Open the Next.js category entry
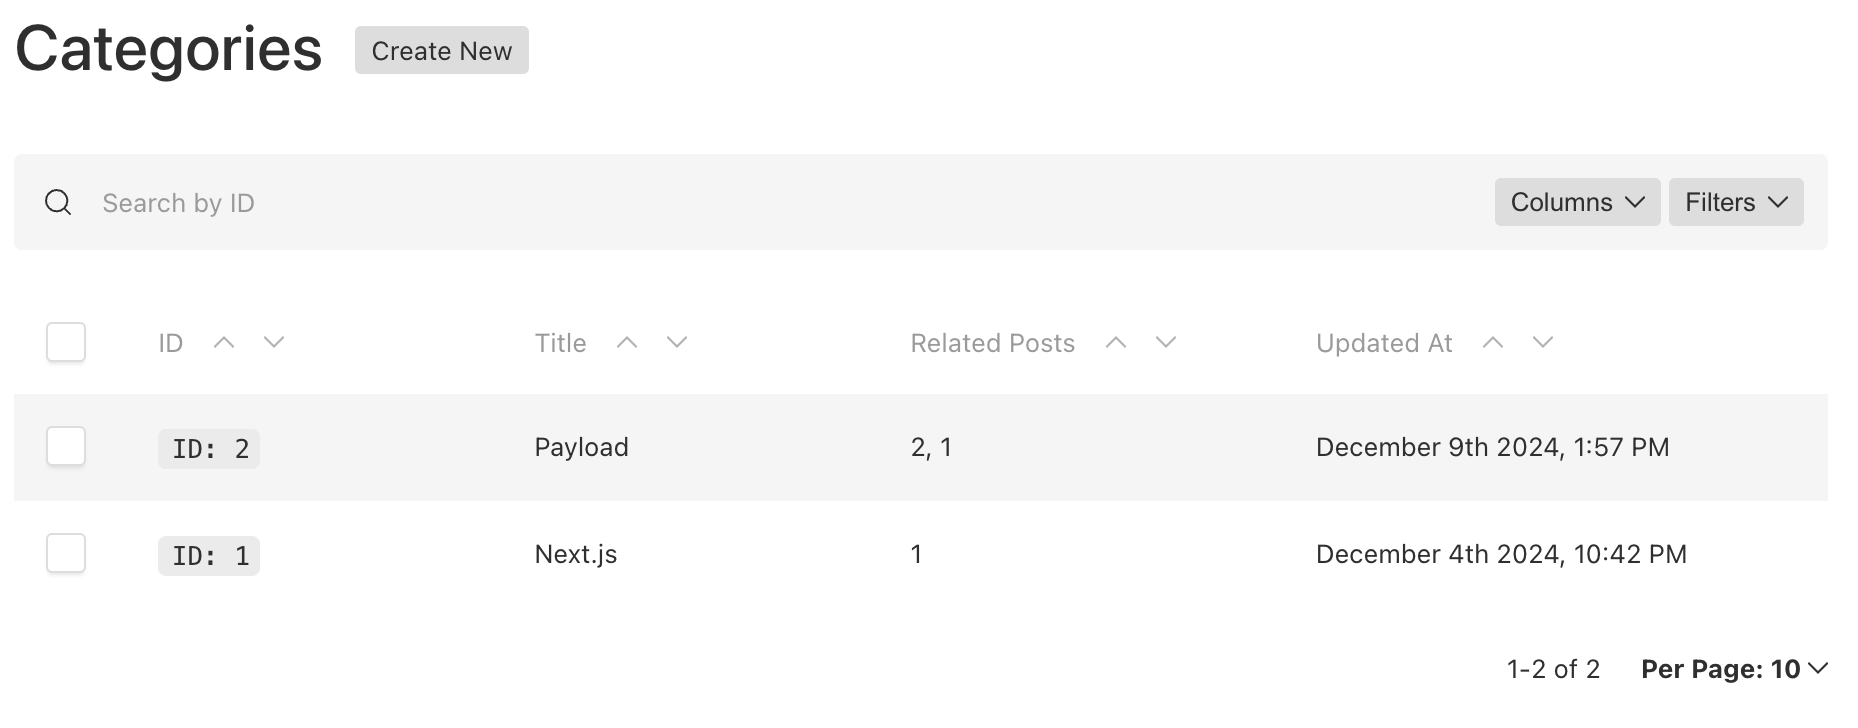This screenshot has width=1858, height=728. [x=576, y=554]
